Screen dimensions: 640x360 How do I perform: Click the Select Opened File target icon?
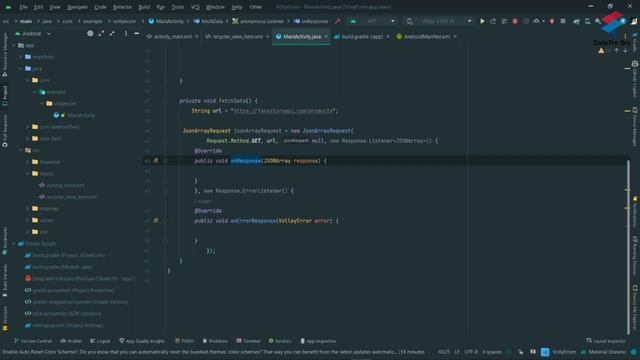point(90,33)
